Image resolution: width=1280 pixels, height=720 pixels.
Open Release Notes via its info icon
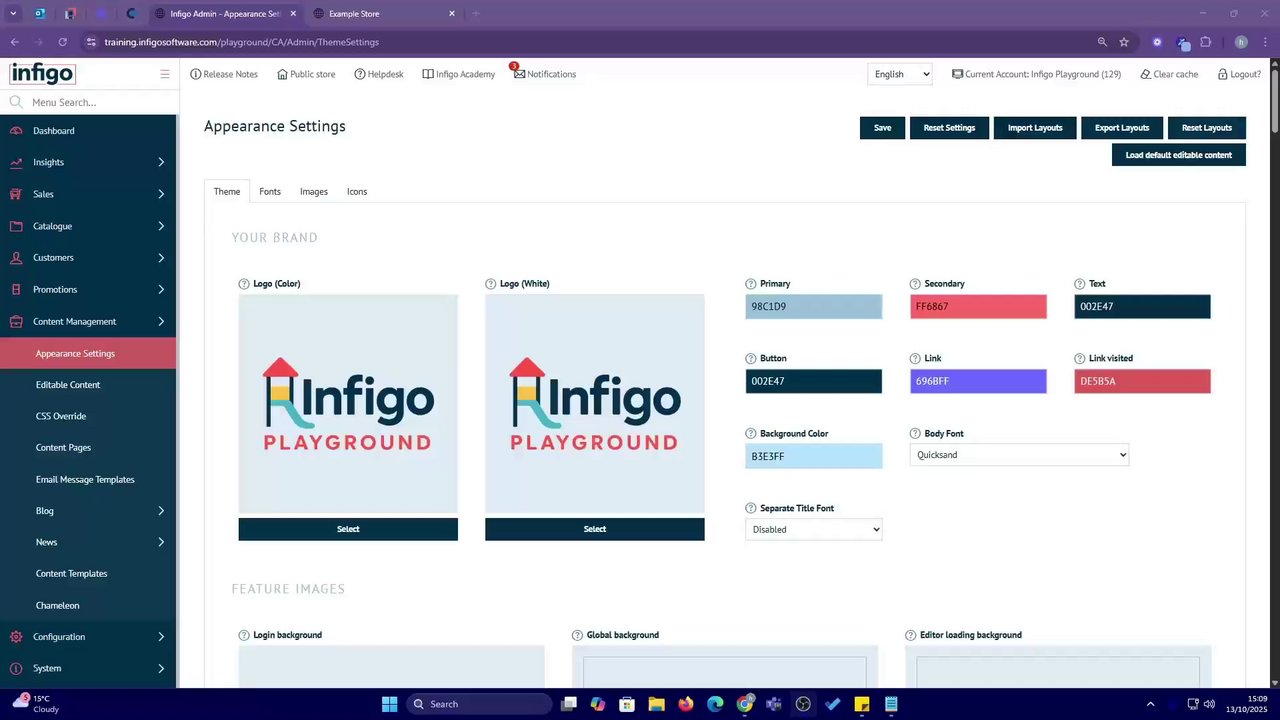[x=195, y=74]
